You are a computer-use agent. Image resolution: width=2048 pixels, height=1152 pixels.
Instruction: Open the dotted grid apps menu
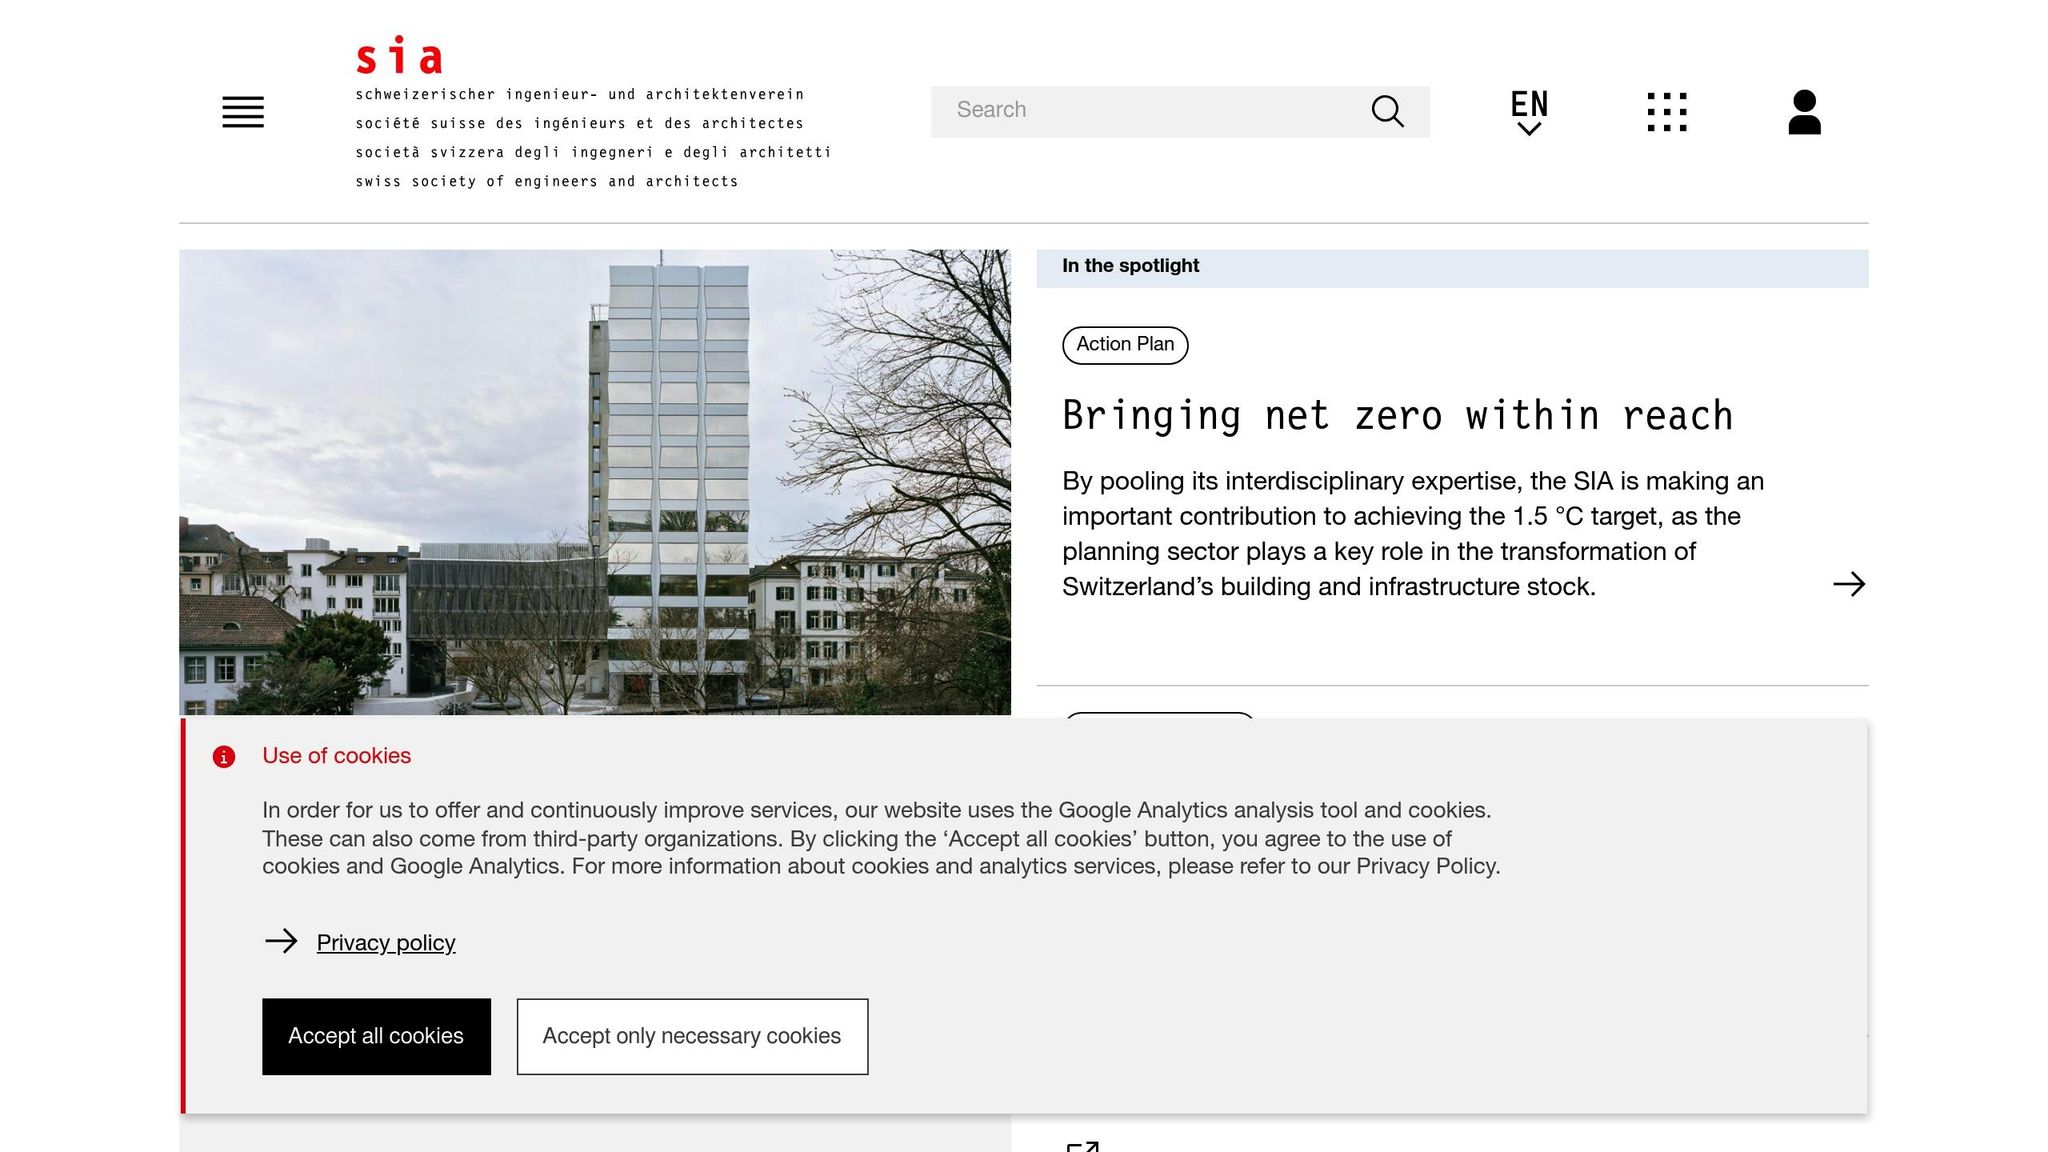[1666, 112]
